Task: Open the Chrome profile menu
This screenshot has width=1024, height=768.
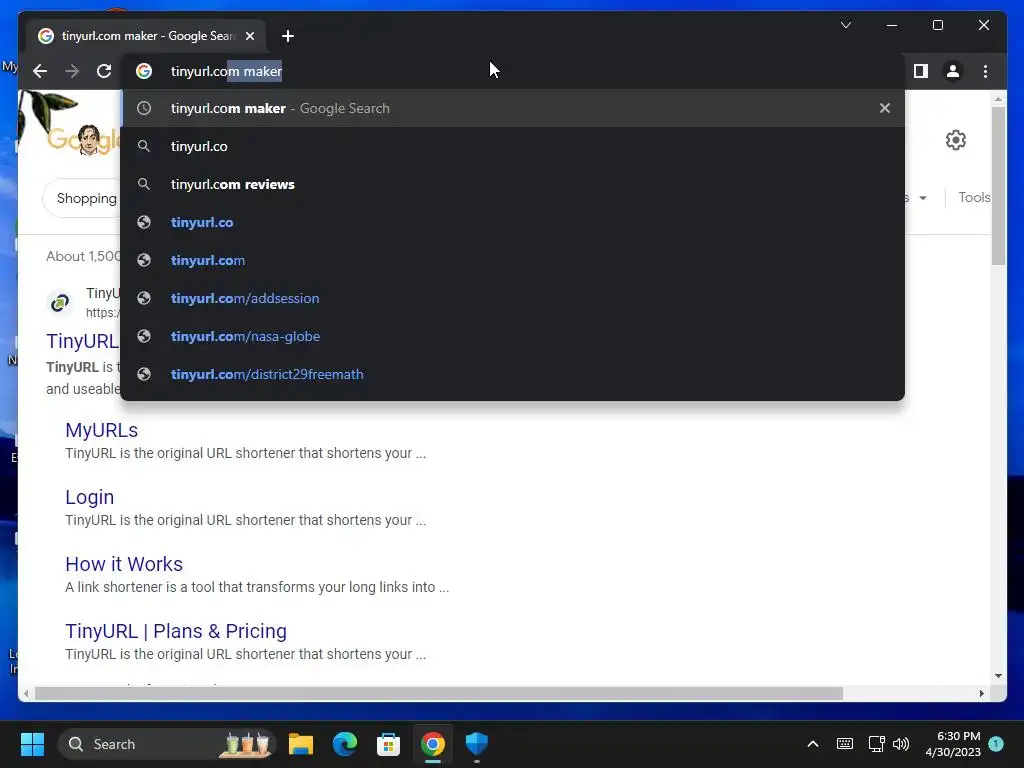Action: pyautogui.click(x=953, y=71)
